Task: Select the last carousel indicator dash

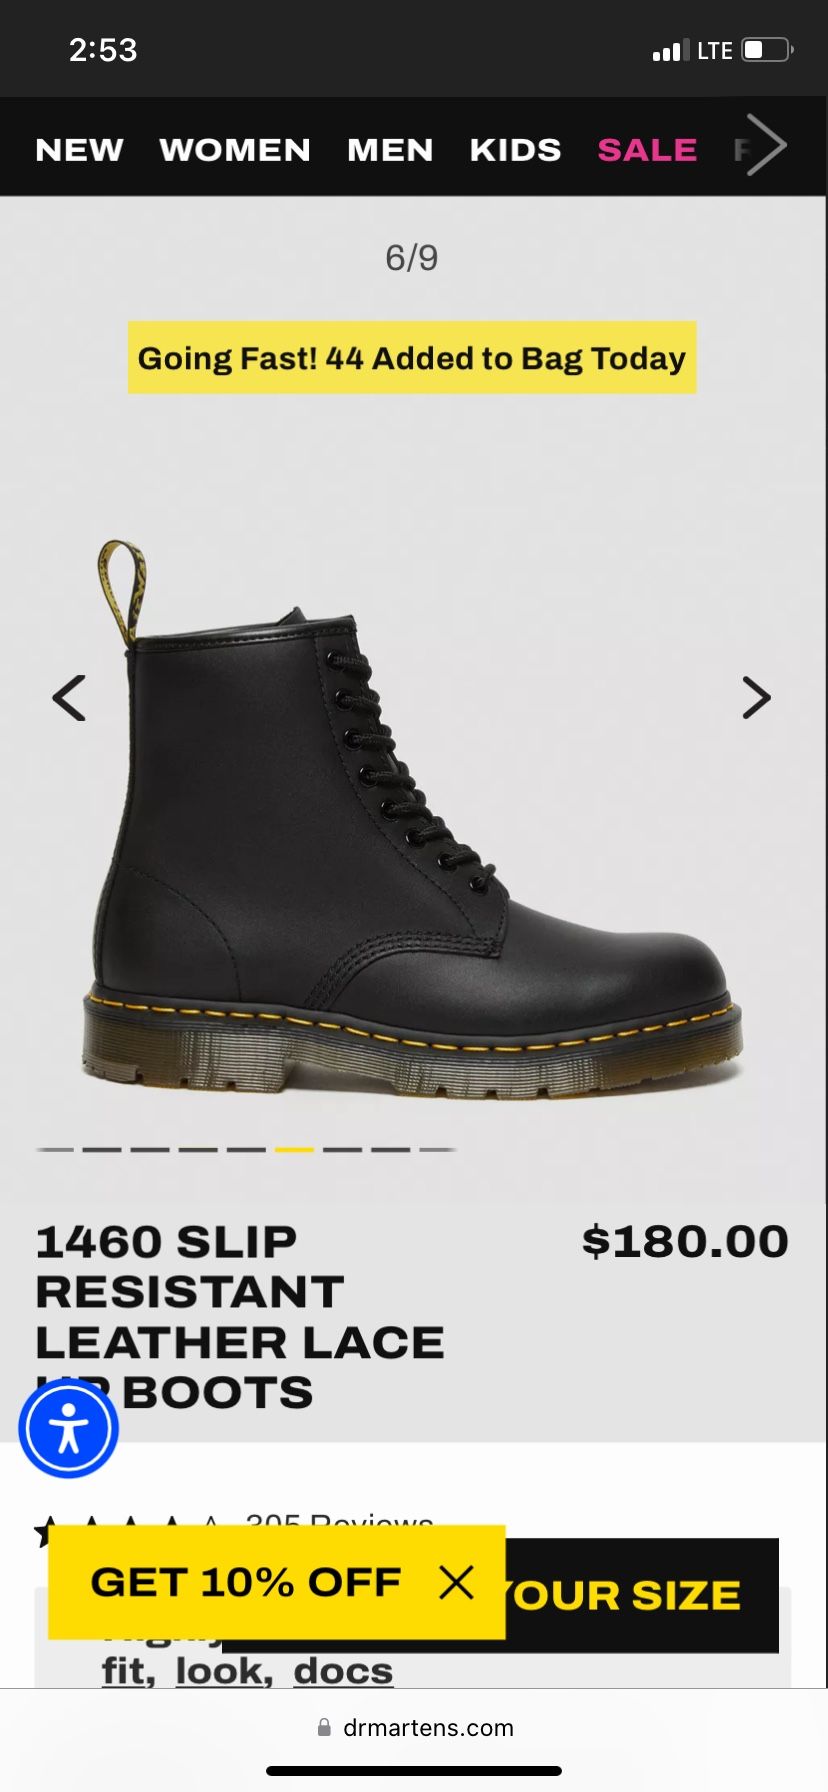Action: tap(438, 1150)
